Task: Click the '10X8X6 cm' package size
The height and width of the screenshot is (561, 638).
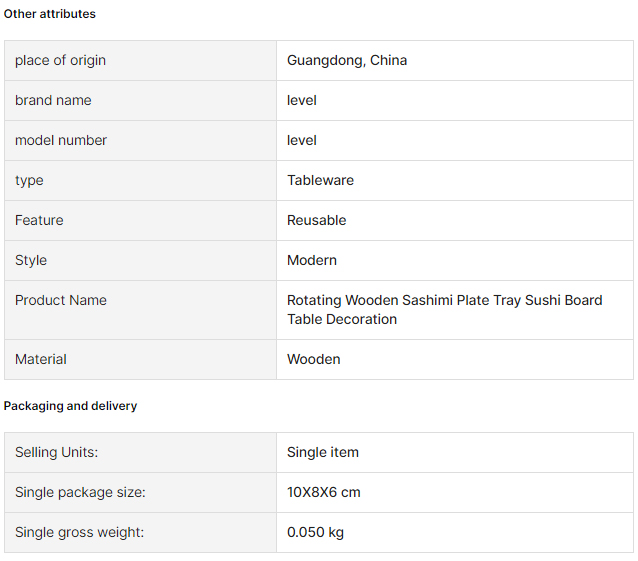Action: coord(323,492)
